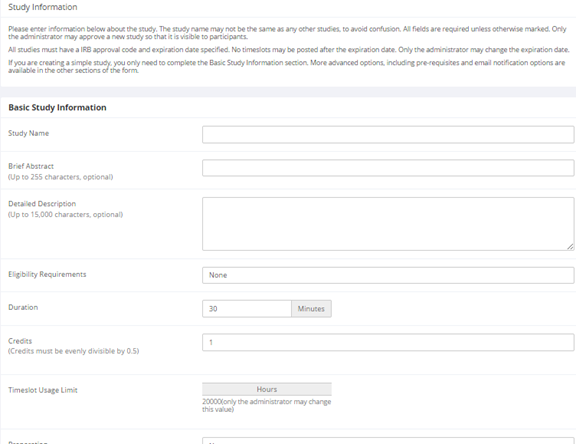Click the Basic Study Information section header
Image resolution: width=576 pixels, height=444 pixels.
57,108
